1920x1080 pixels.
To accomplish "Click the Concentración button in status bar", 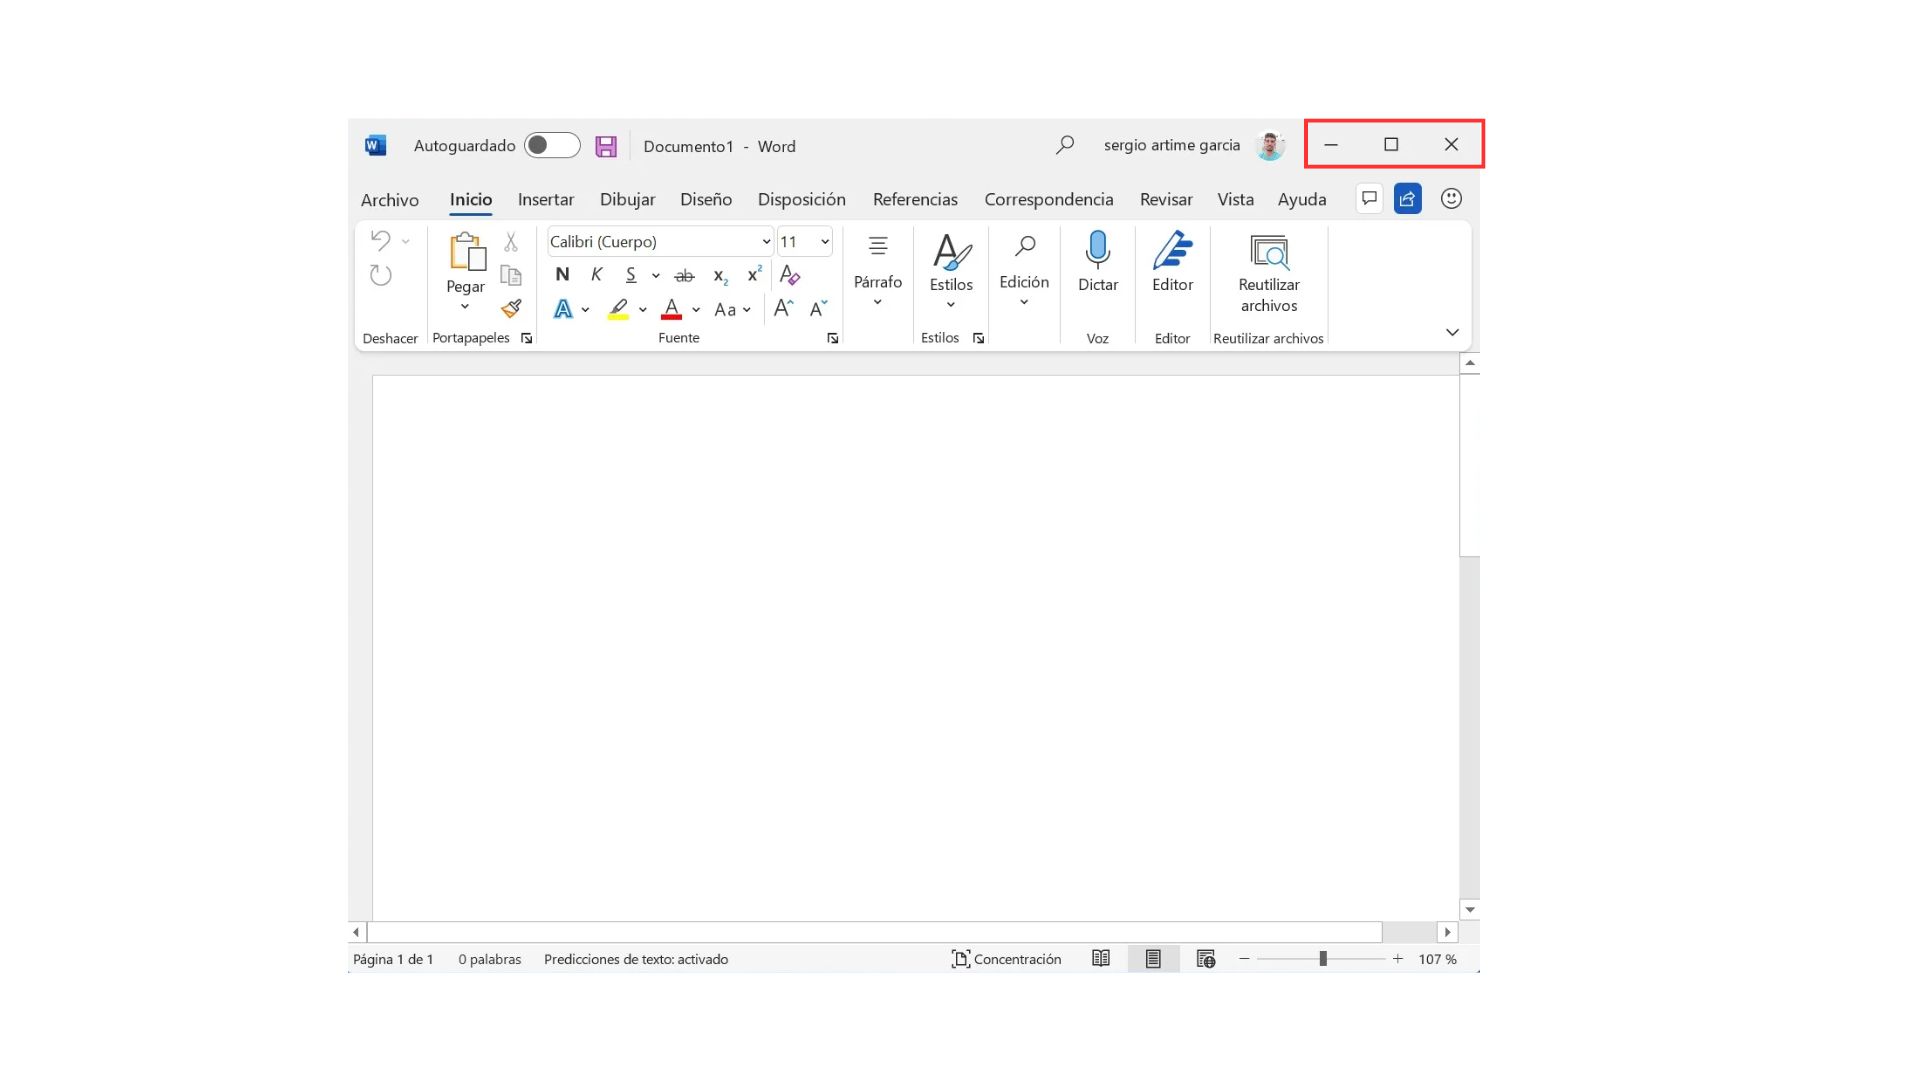I will pos(1006,959).
